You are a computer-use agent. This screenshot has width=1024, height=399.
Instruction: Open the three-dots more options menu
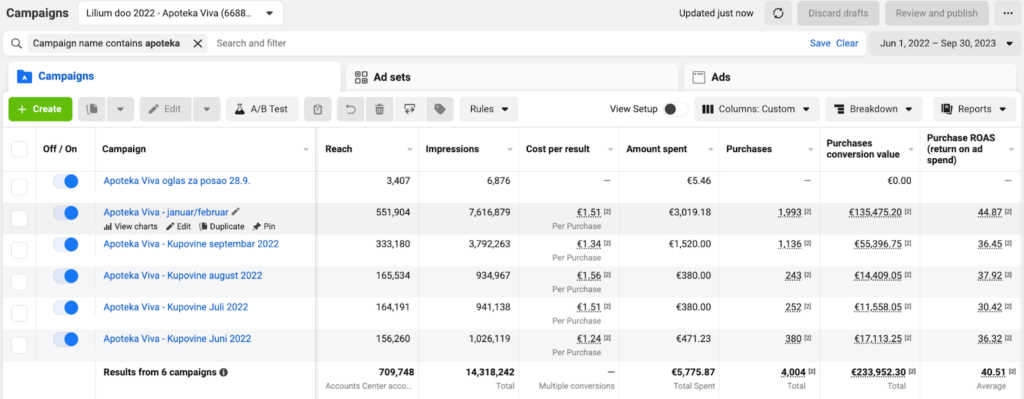point(1008,13)
